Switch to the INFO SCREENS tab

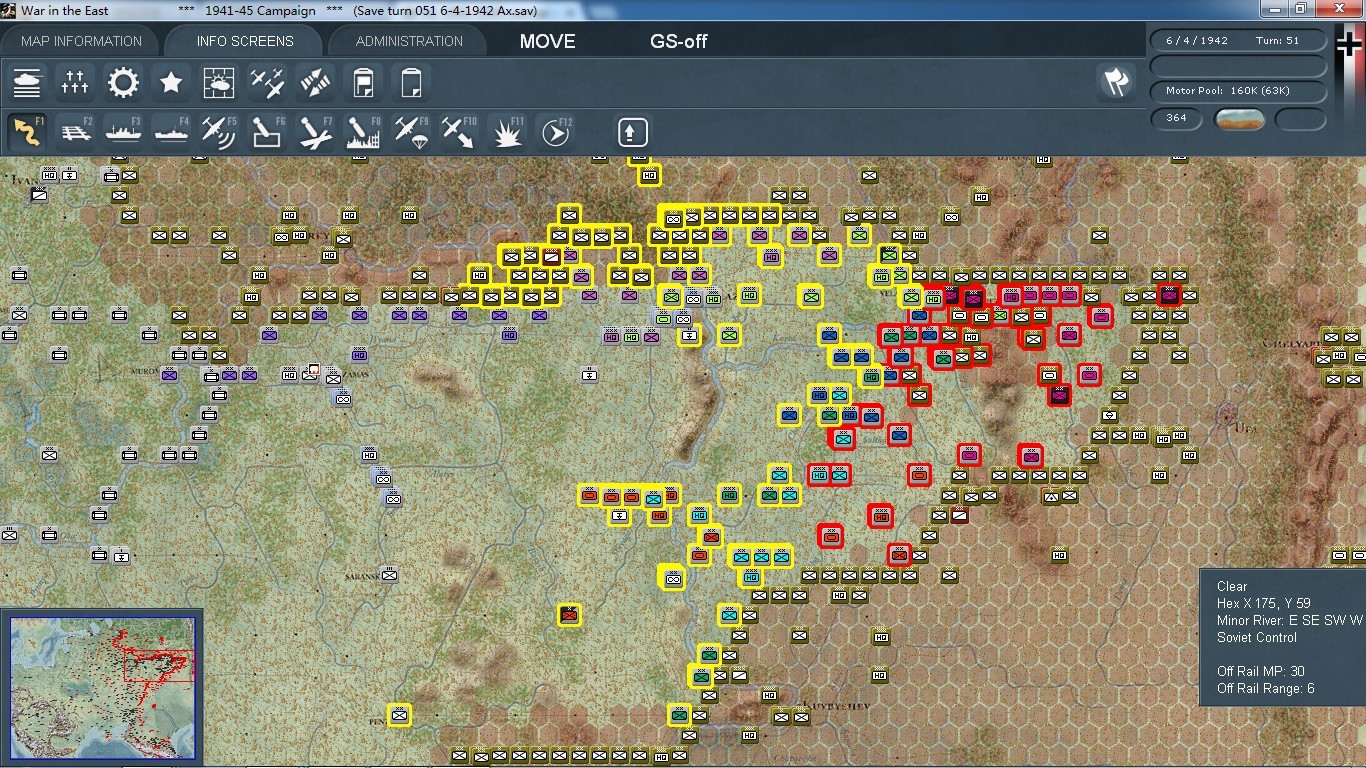pyautogui.click(x=245, y=41)
